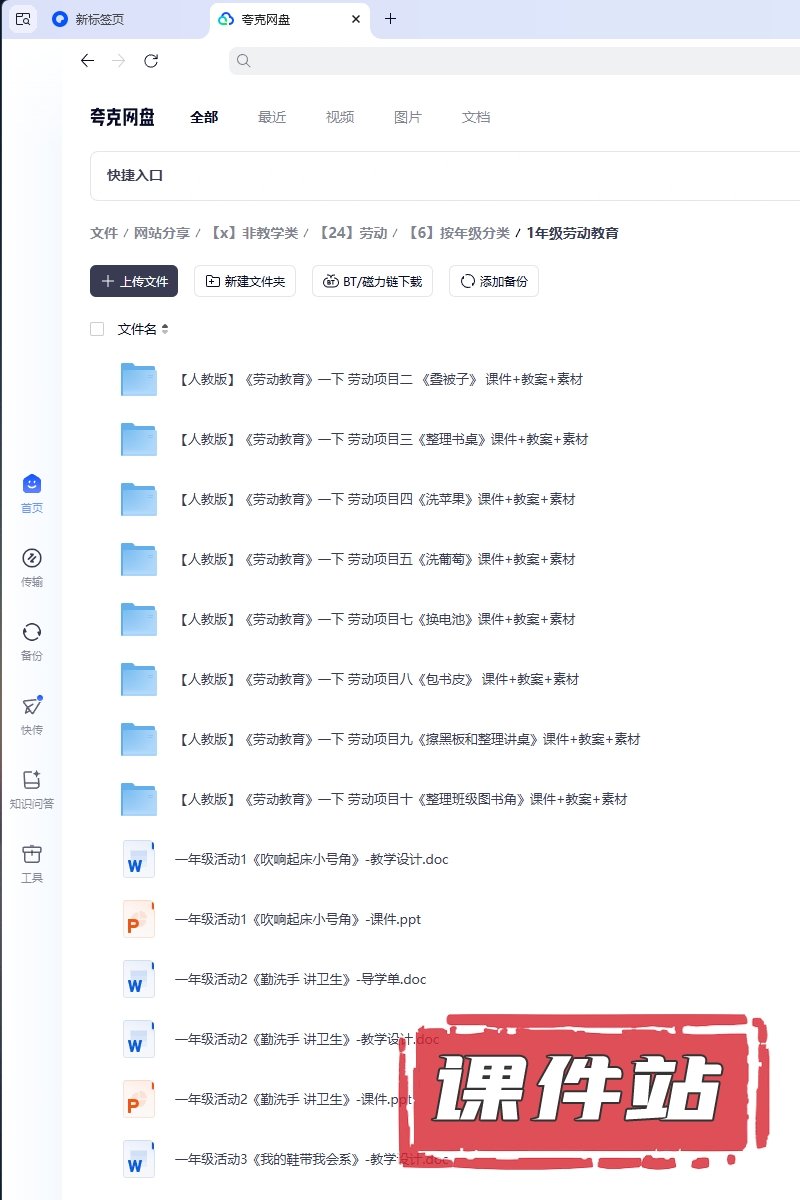Click the 上传文件 upload button
Screen dimensions: 800x1200
134,282
